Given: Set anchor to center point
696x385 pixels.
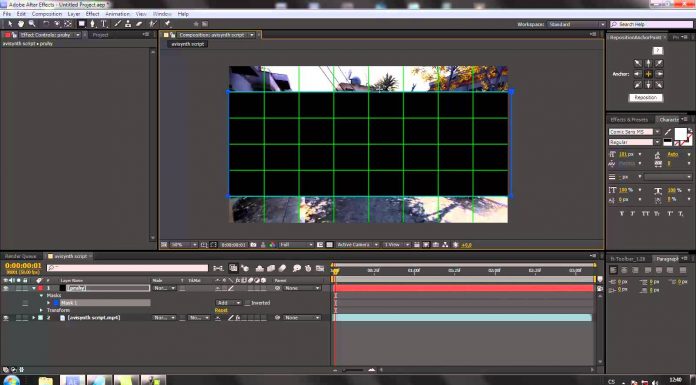Looking at the screenshot, I should pos(648,74).
